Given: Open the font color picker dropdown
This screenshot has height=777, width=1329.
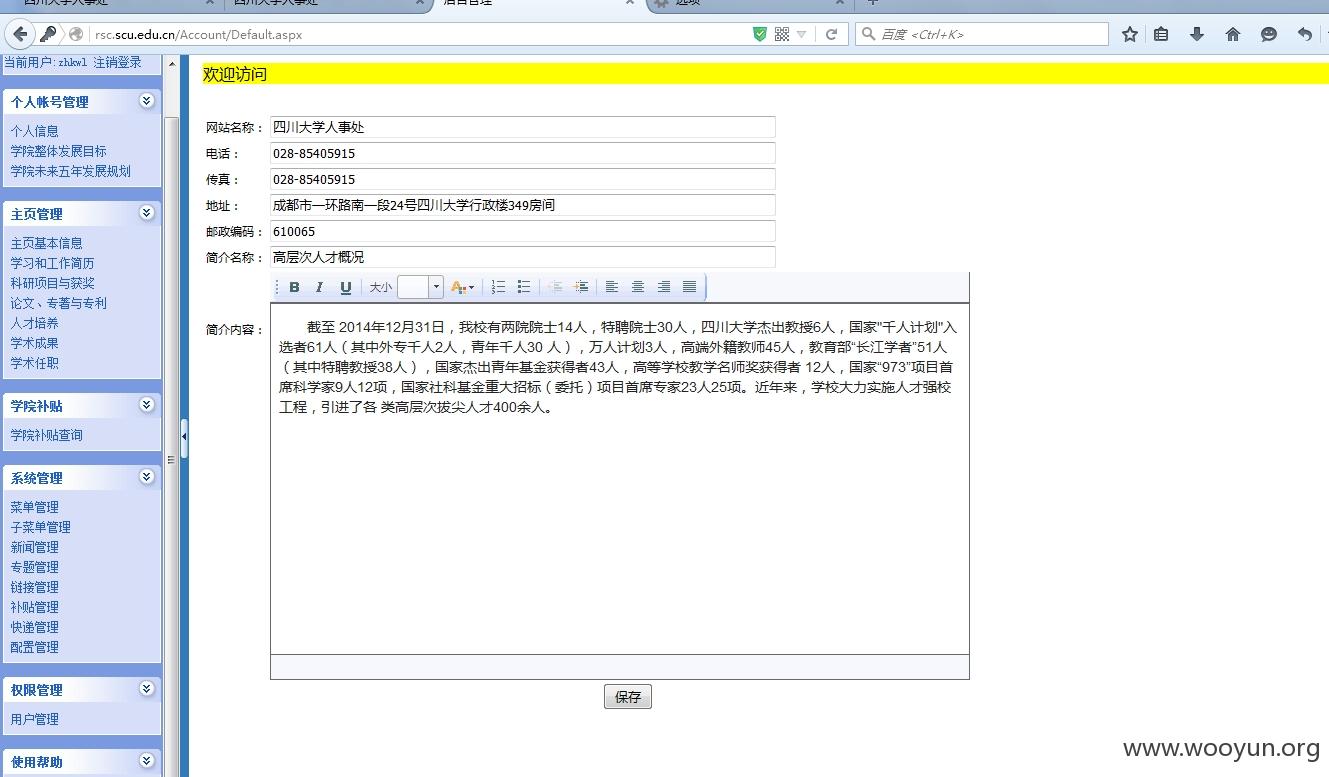Looking at the screenshot, I should click(462, 287).
